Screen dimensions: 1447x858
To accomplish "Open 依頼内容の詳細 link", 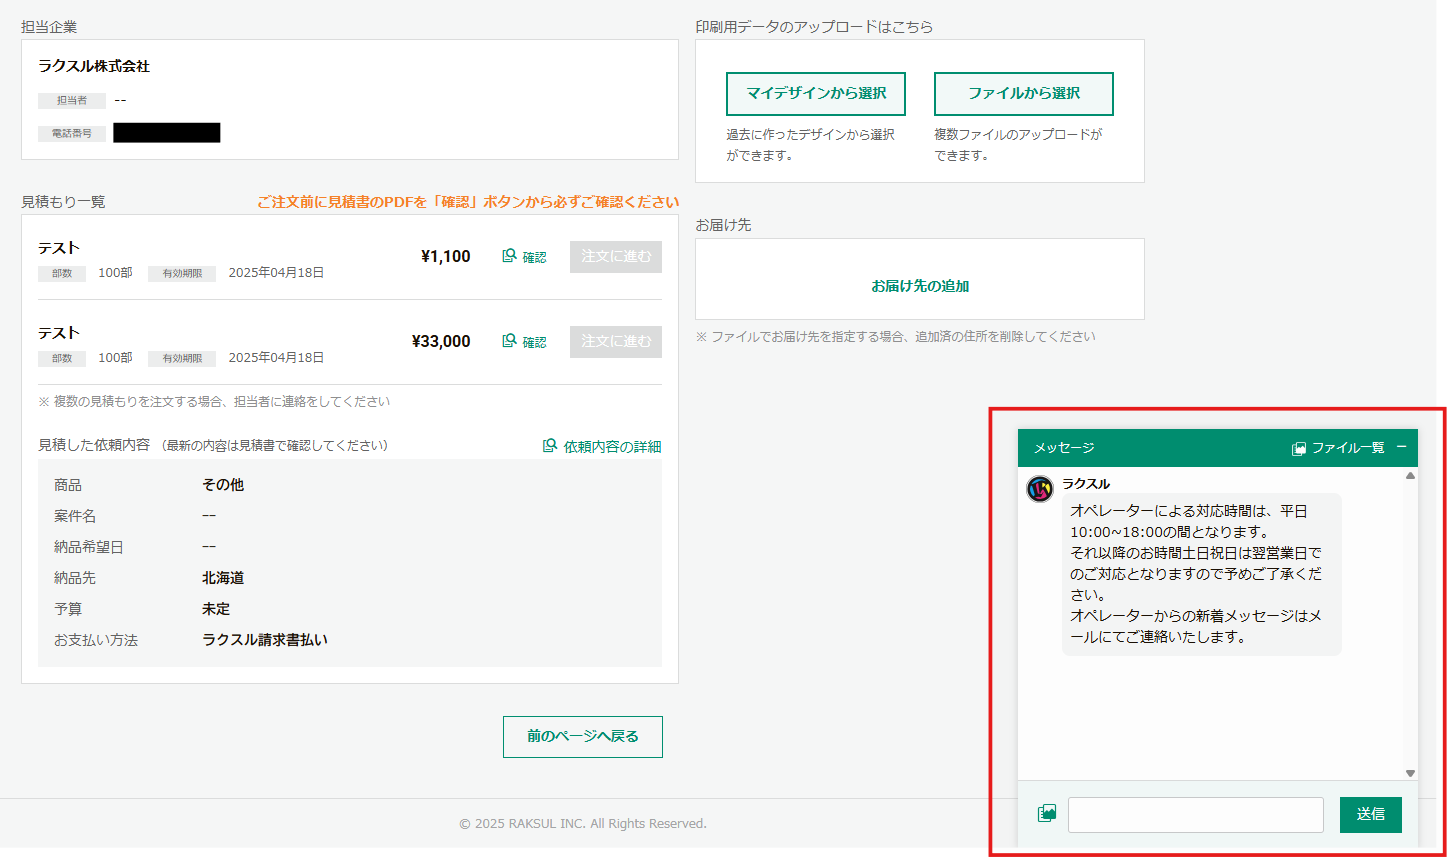I will 602,447.
